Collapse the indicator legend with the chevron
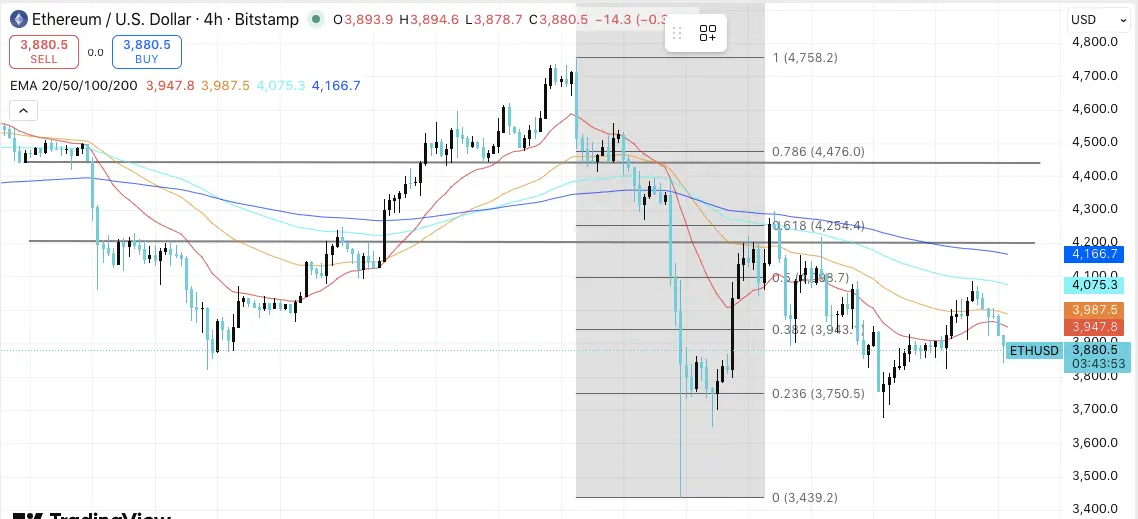Viewport: 1138px width, 519px height. point(23,110)
